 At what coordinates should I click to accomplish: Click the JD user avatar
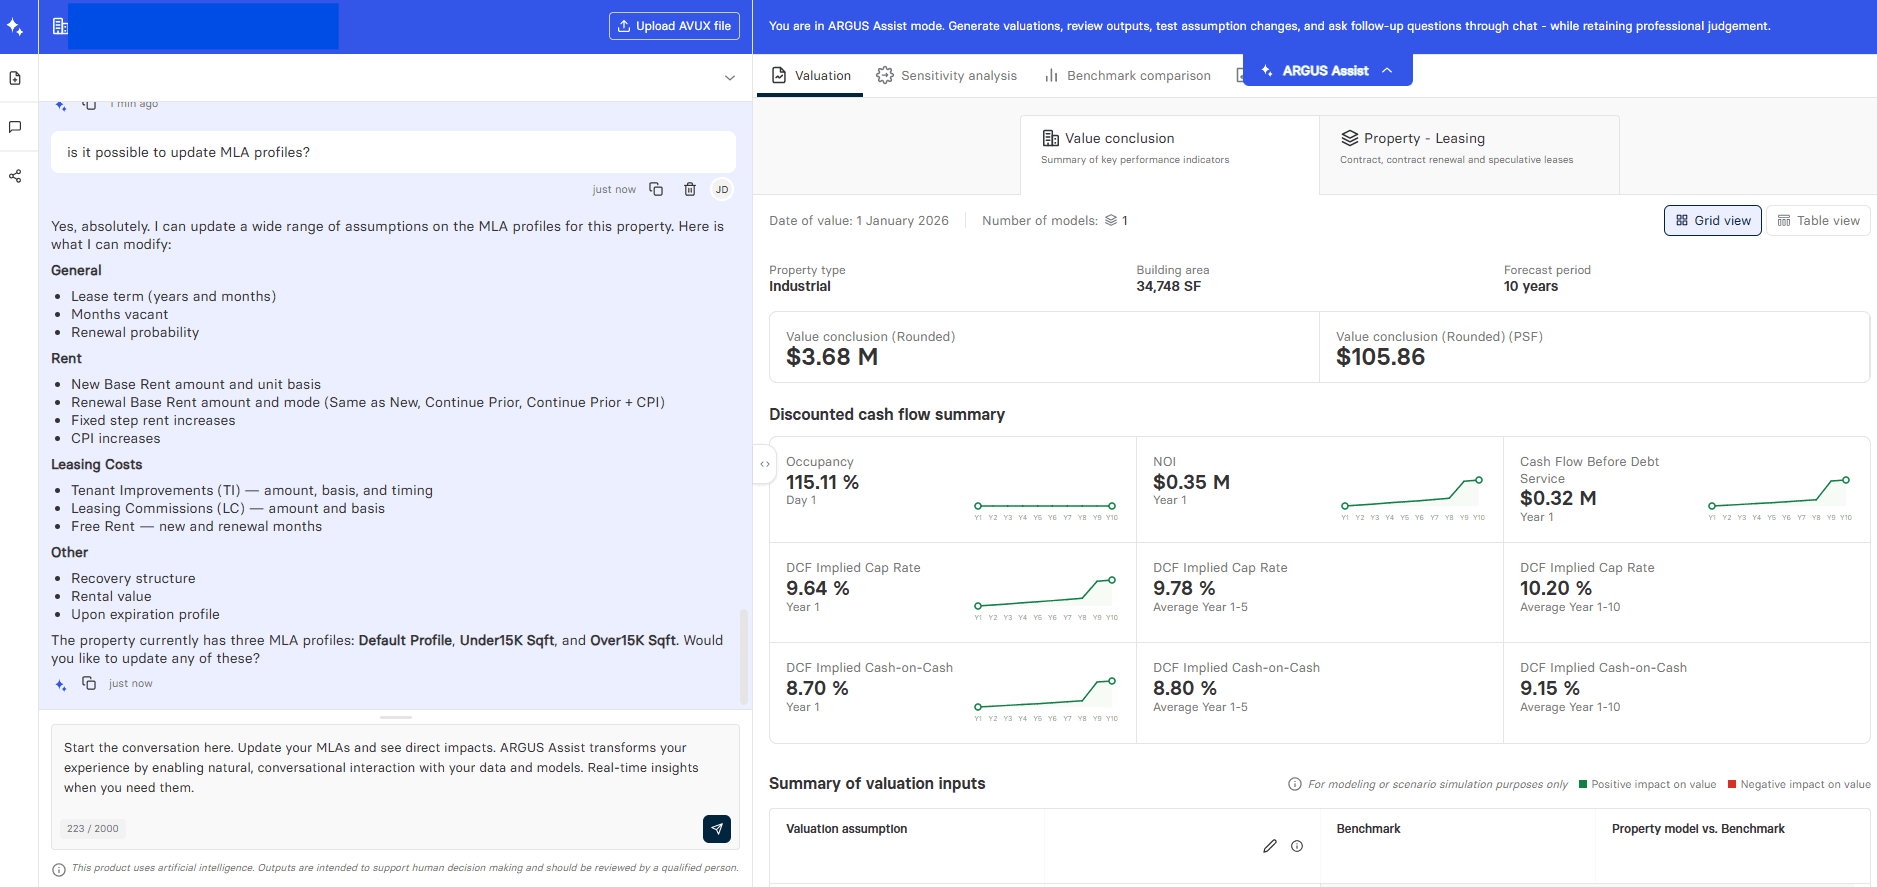(x=722, y=189)
